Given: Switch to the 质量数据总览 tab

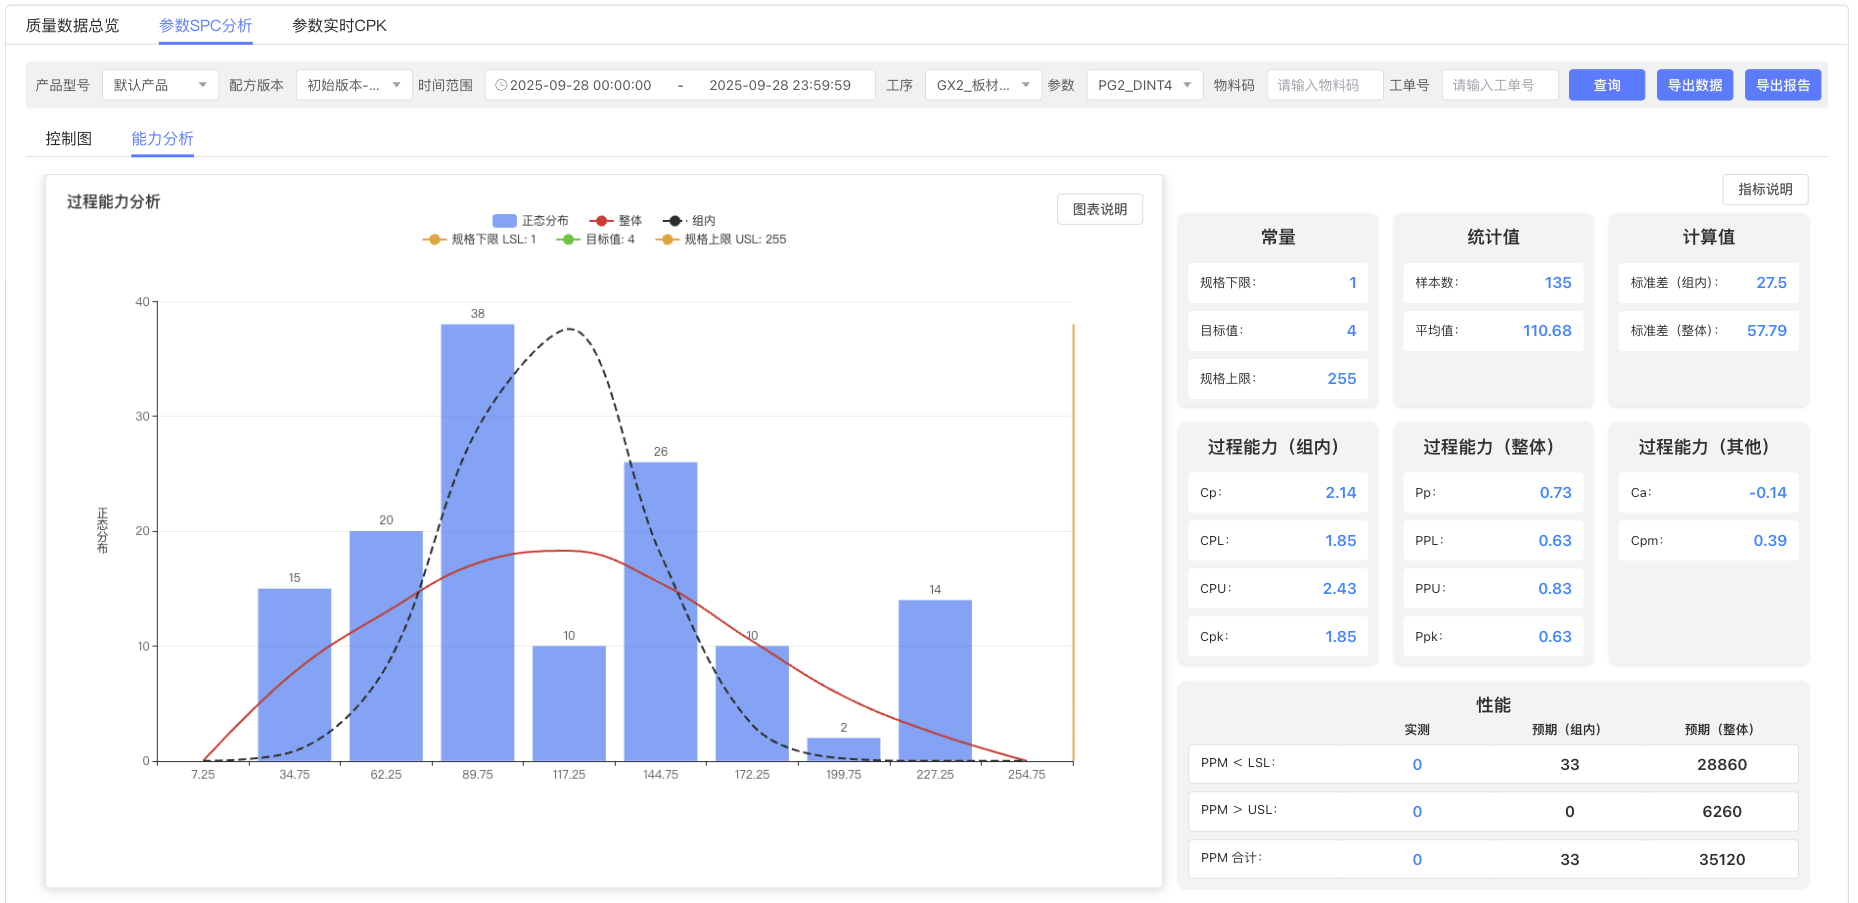Looking at the screenshot, I should coord(72,26).
